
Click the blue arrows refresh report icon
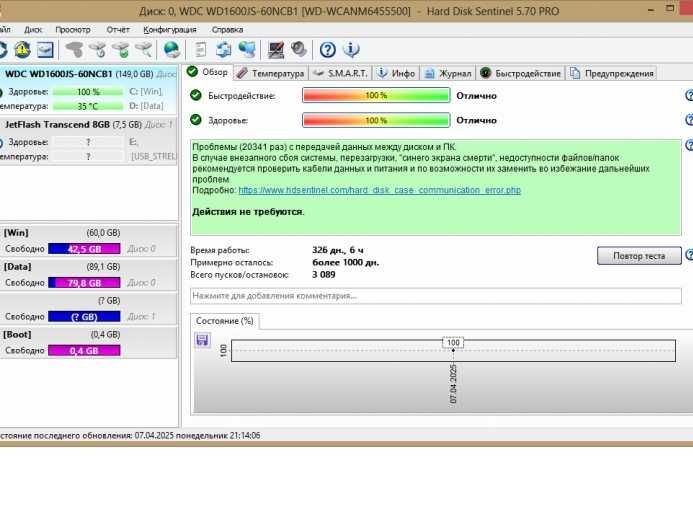224,49
